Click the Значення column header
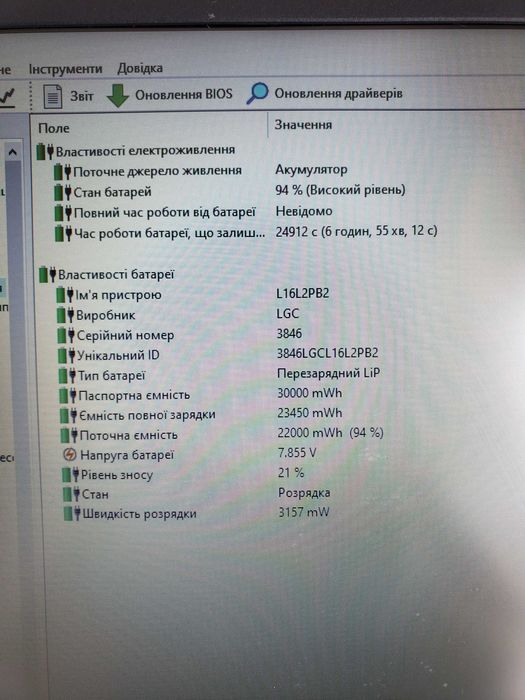The width and height of the screenshot is (525, 700). pyautogui.click(x=303, y=125)
